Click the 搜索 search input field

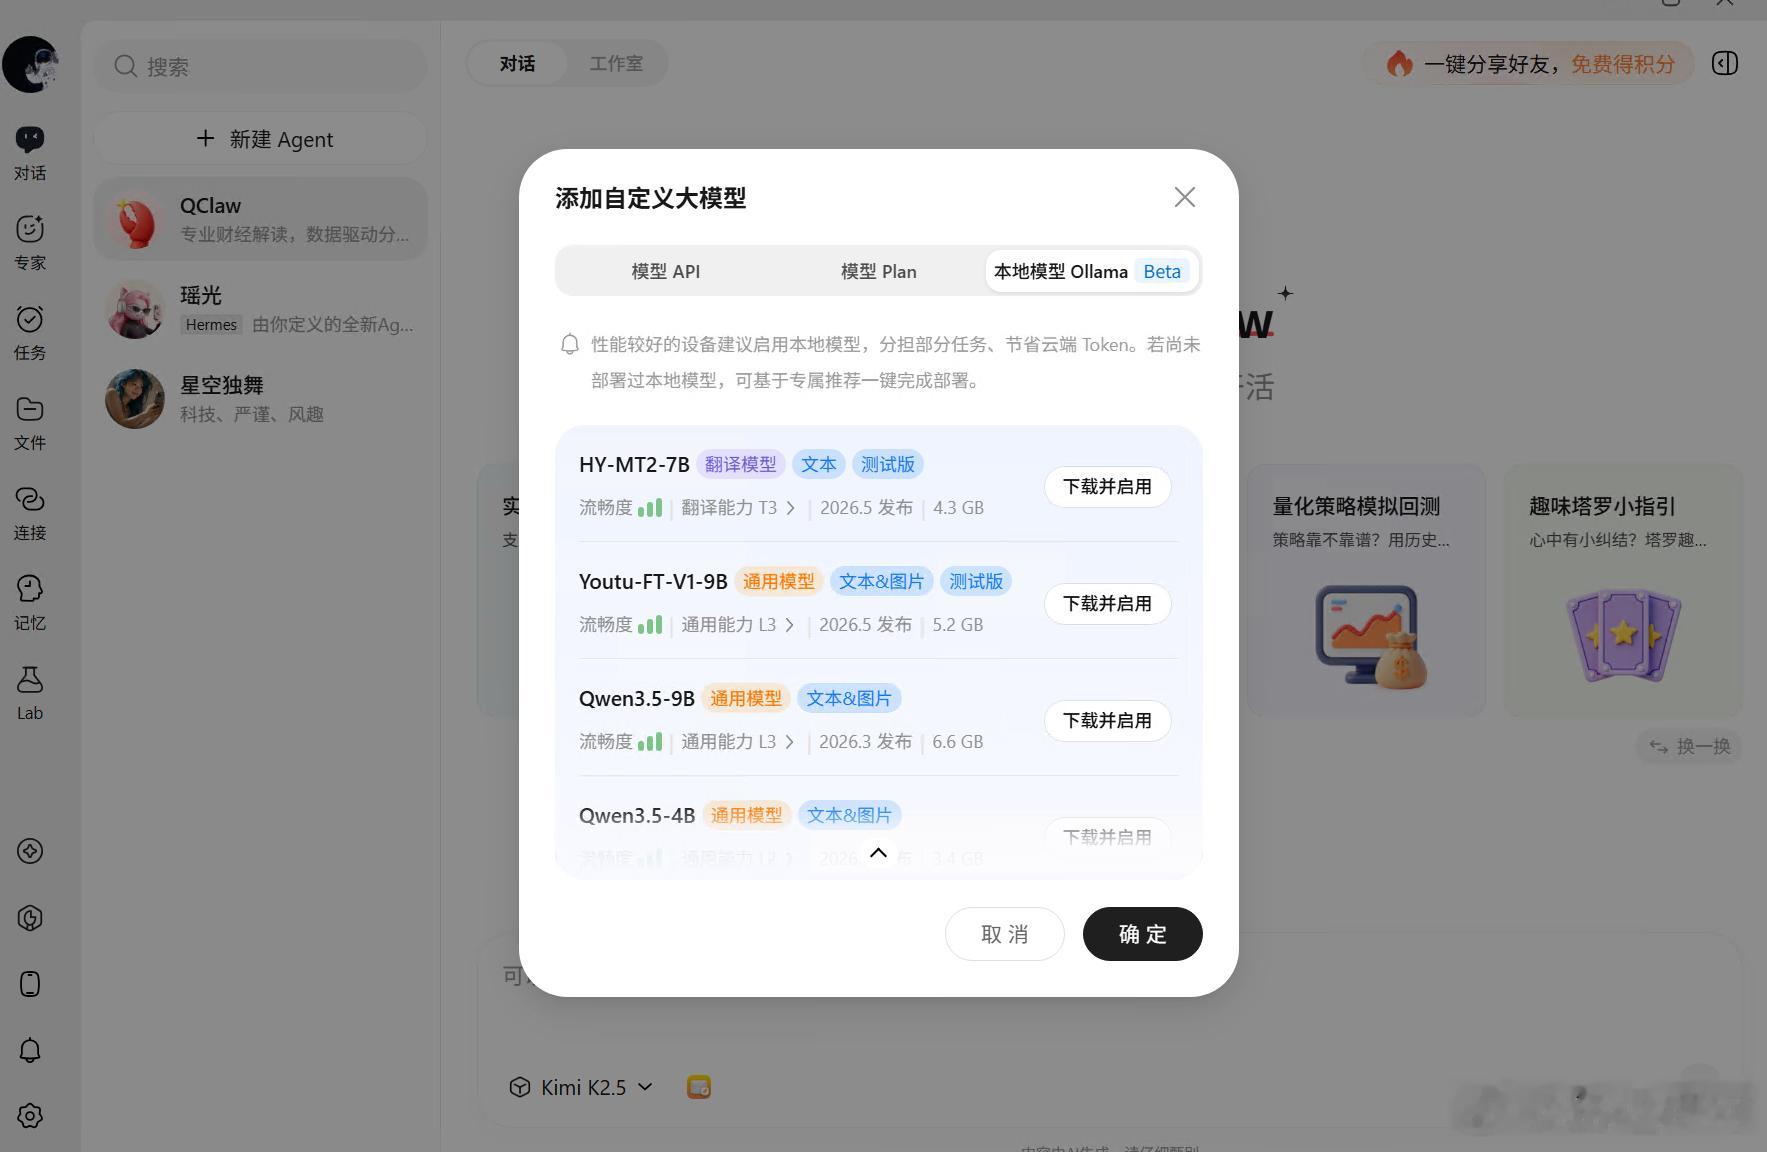click(261, 66)
